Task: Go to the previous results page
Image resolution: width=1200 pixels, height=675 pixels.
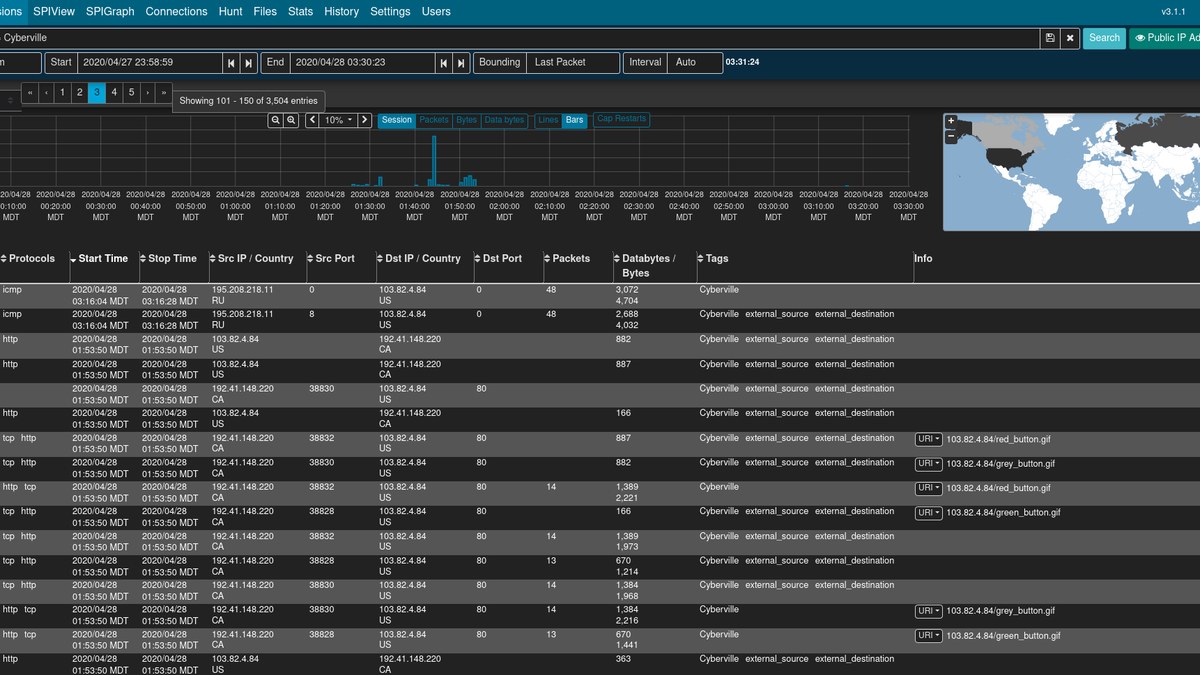Action: point(46,93)
